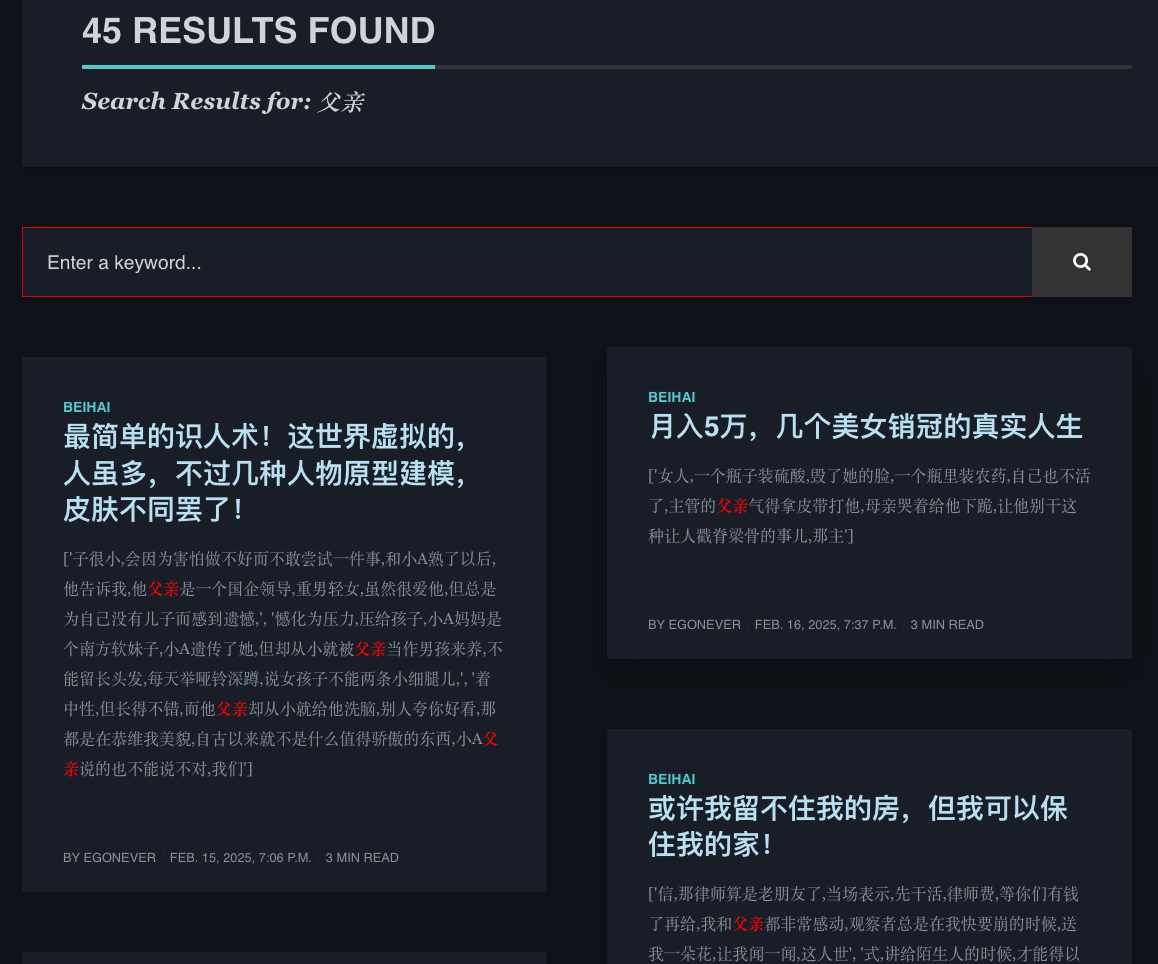Screen dimensions: 1158x964
Task: Click the highlighted 父亲 keyword in the second excerpt
Action: click(x=732, y=506)
